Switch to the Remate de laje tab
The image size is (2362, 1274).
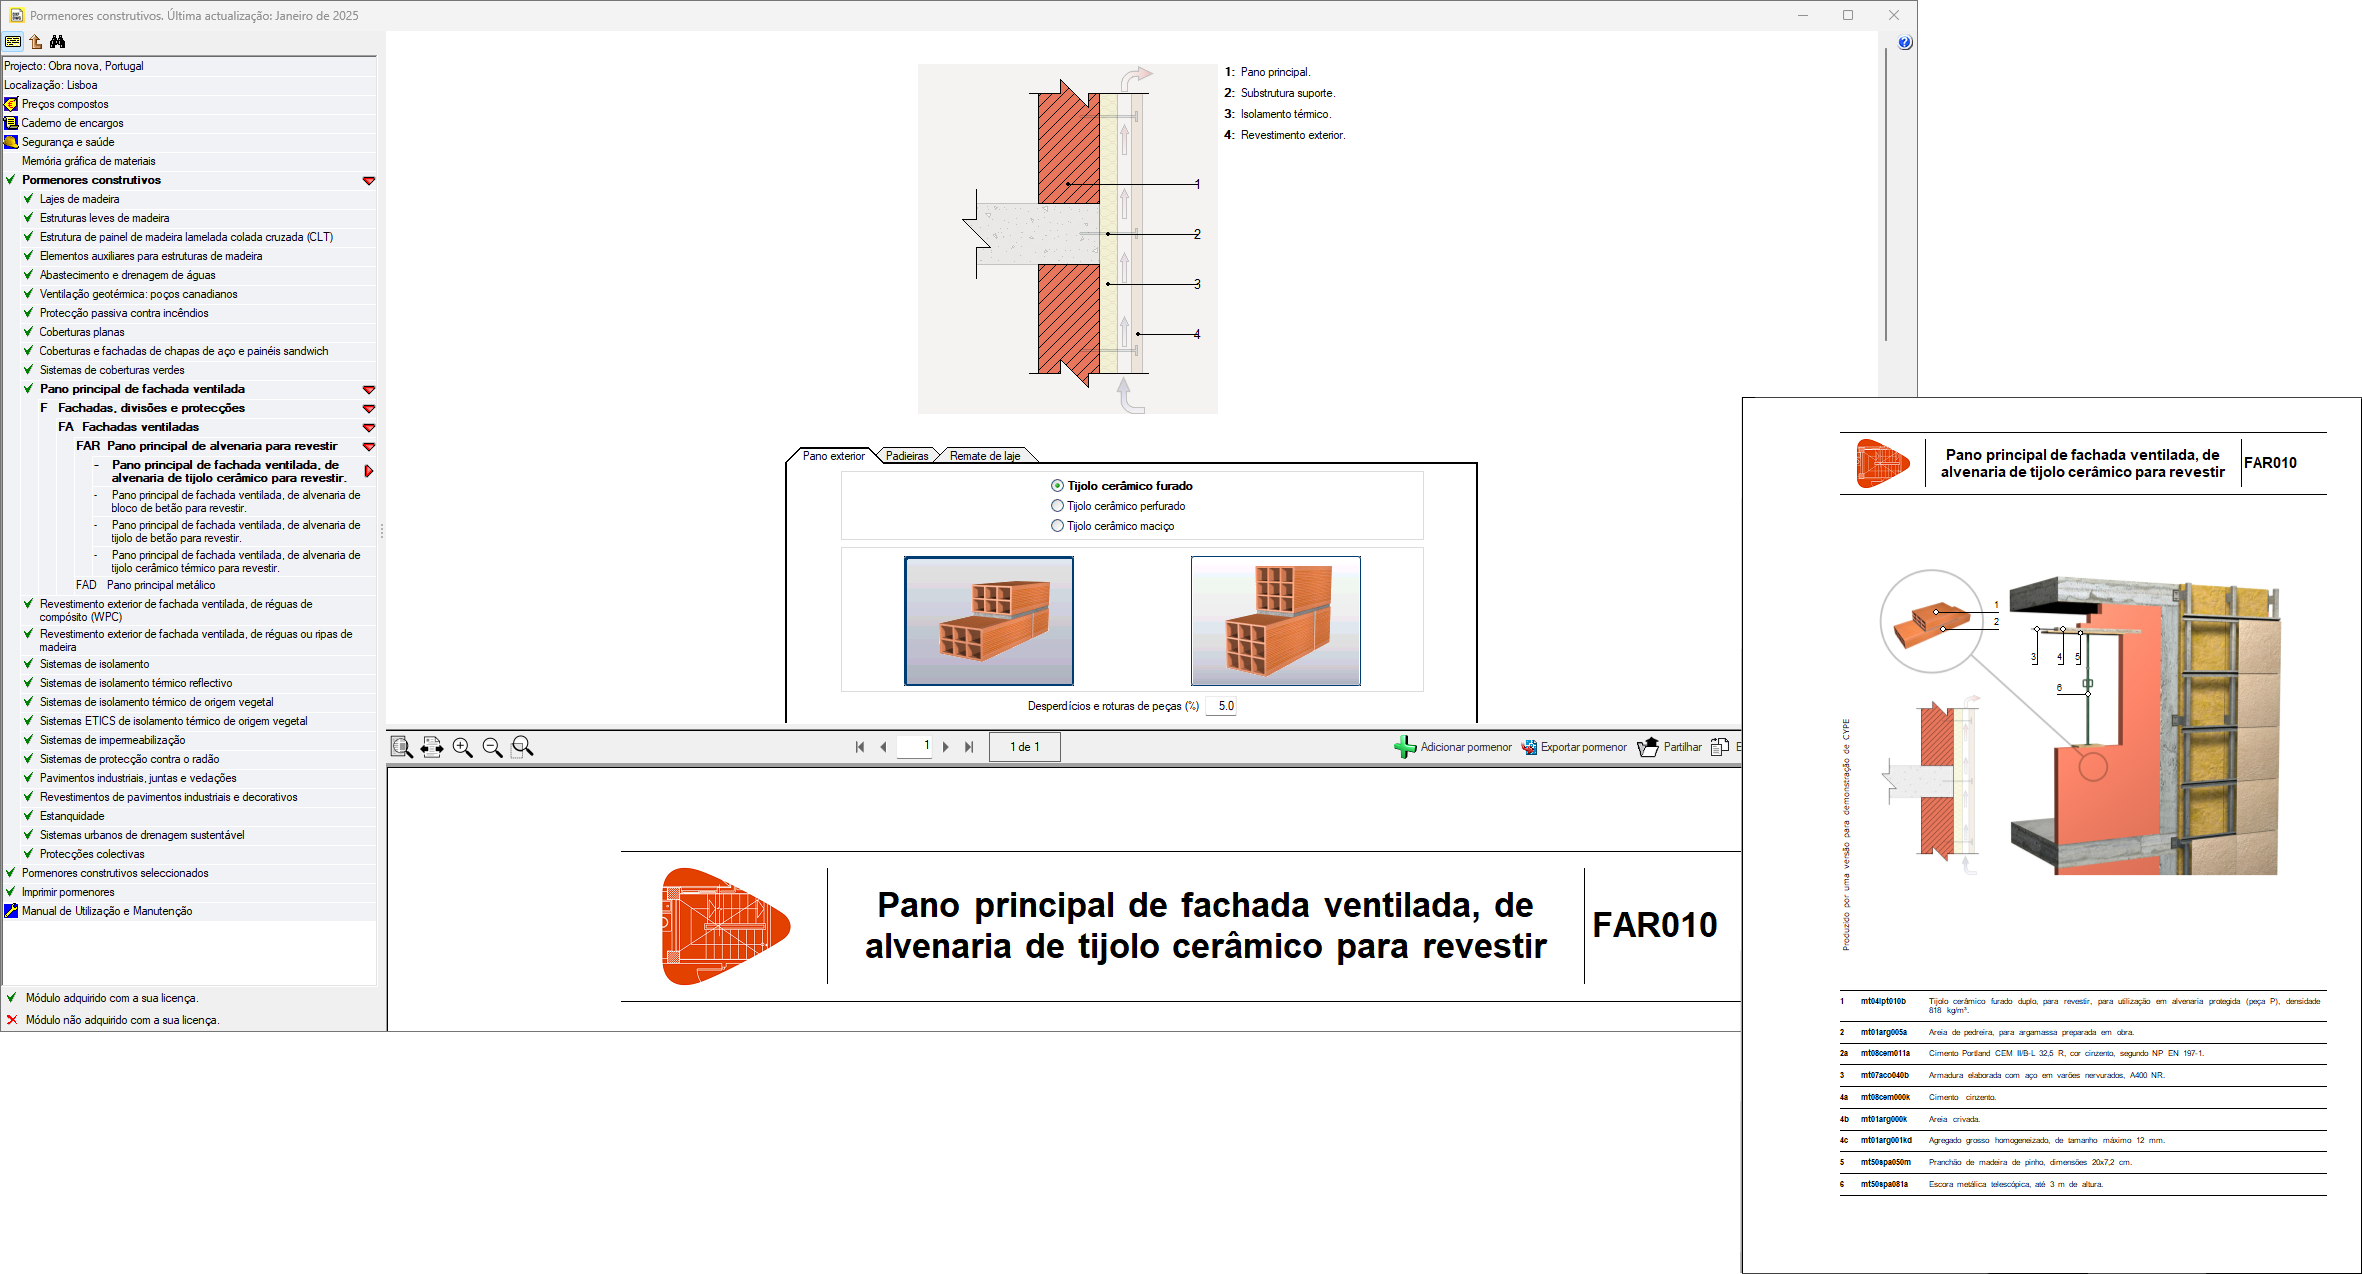984,456
